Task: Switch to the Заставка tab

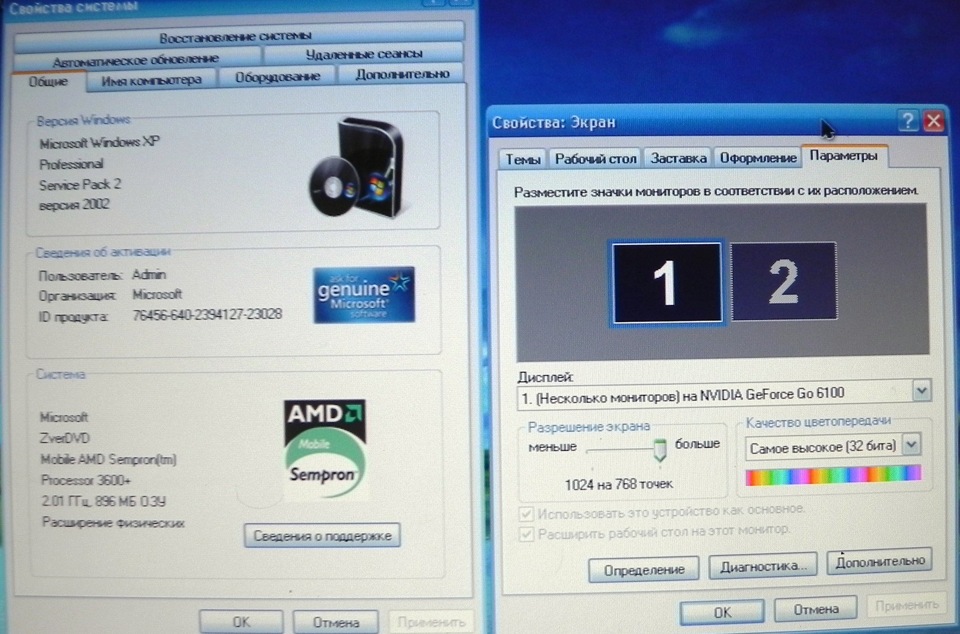Action: tap(678, 158)
